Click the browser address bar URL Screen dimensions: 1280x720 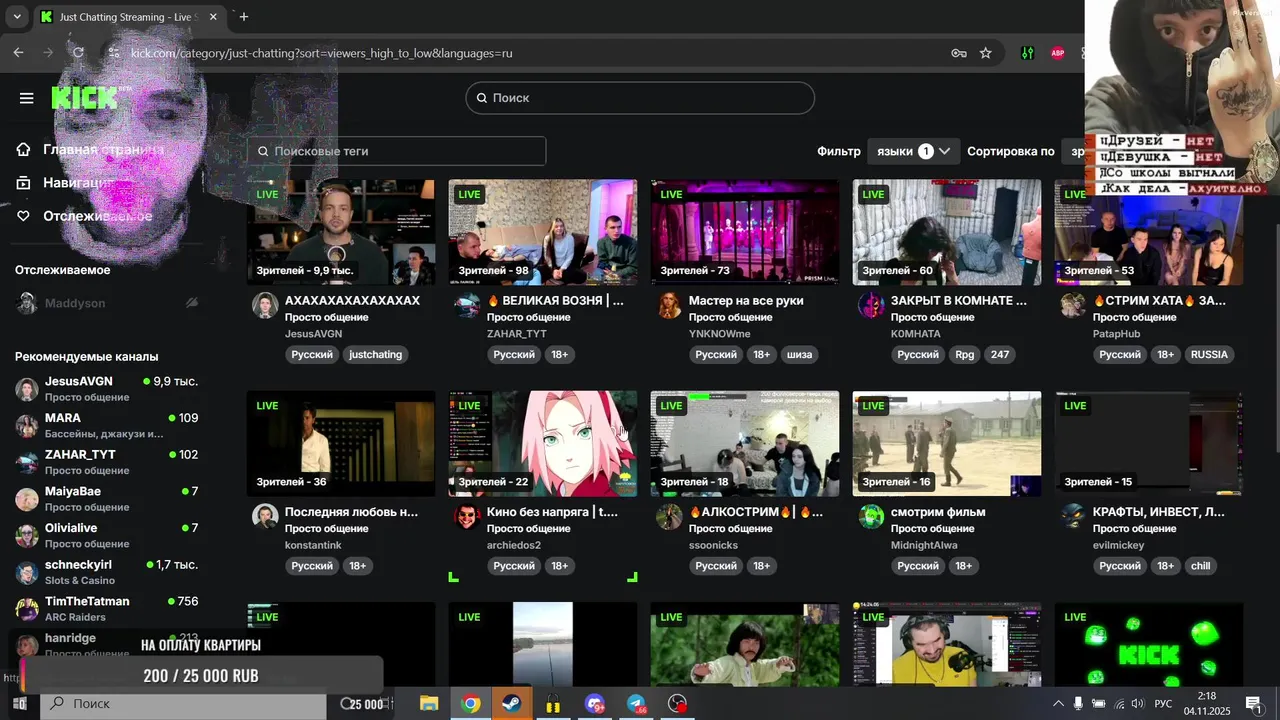pos(321,53)
